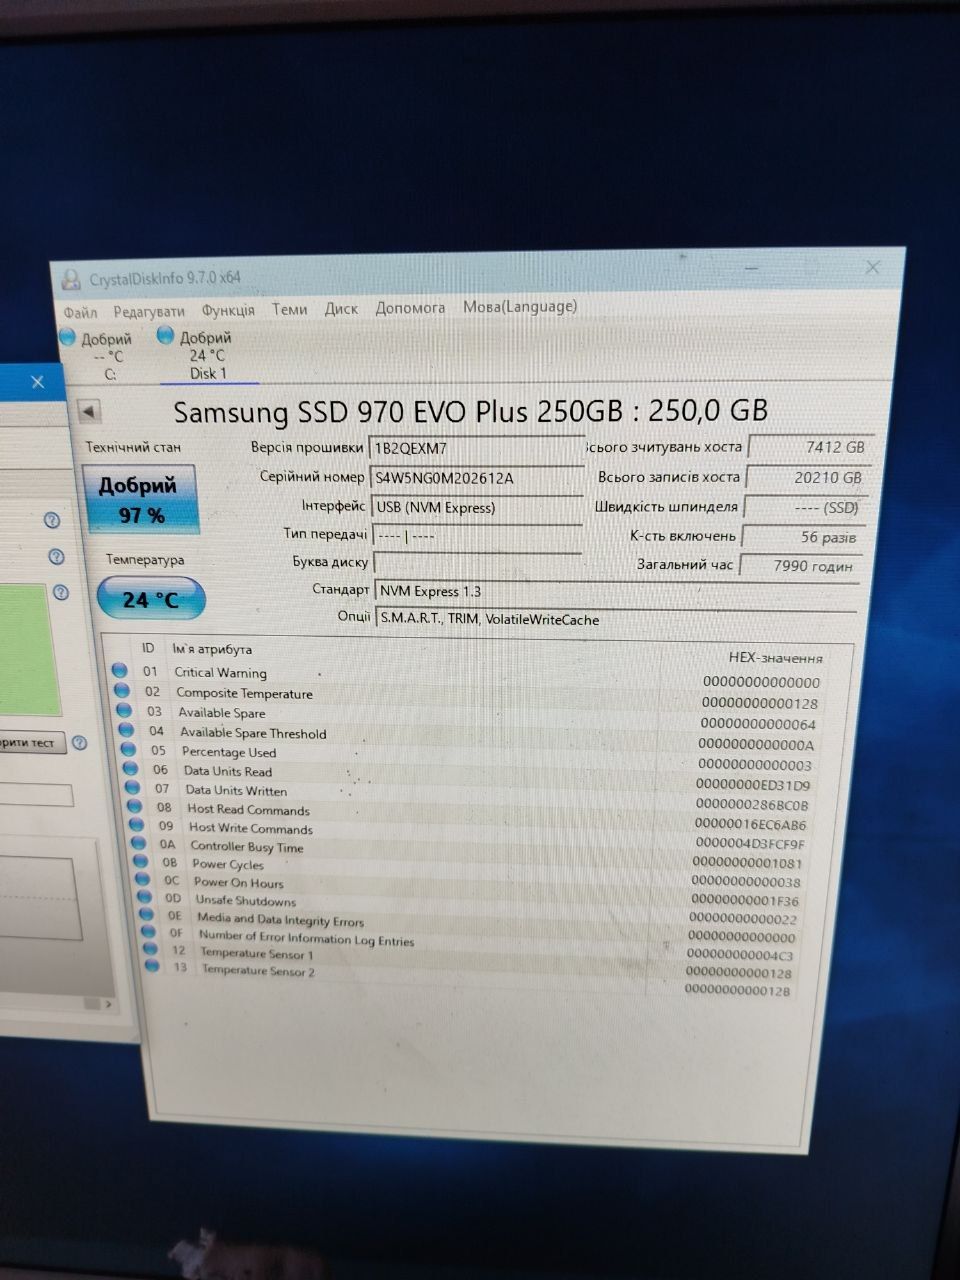Image resolution: width=960 pixels, height=1280 pixels.
Task: Click the hex value 00000016EC6AB6
Action: pos(750,824)
